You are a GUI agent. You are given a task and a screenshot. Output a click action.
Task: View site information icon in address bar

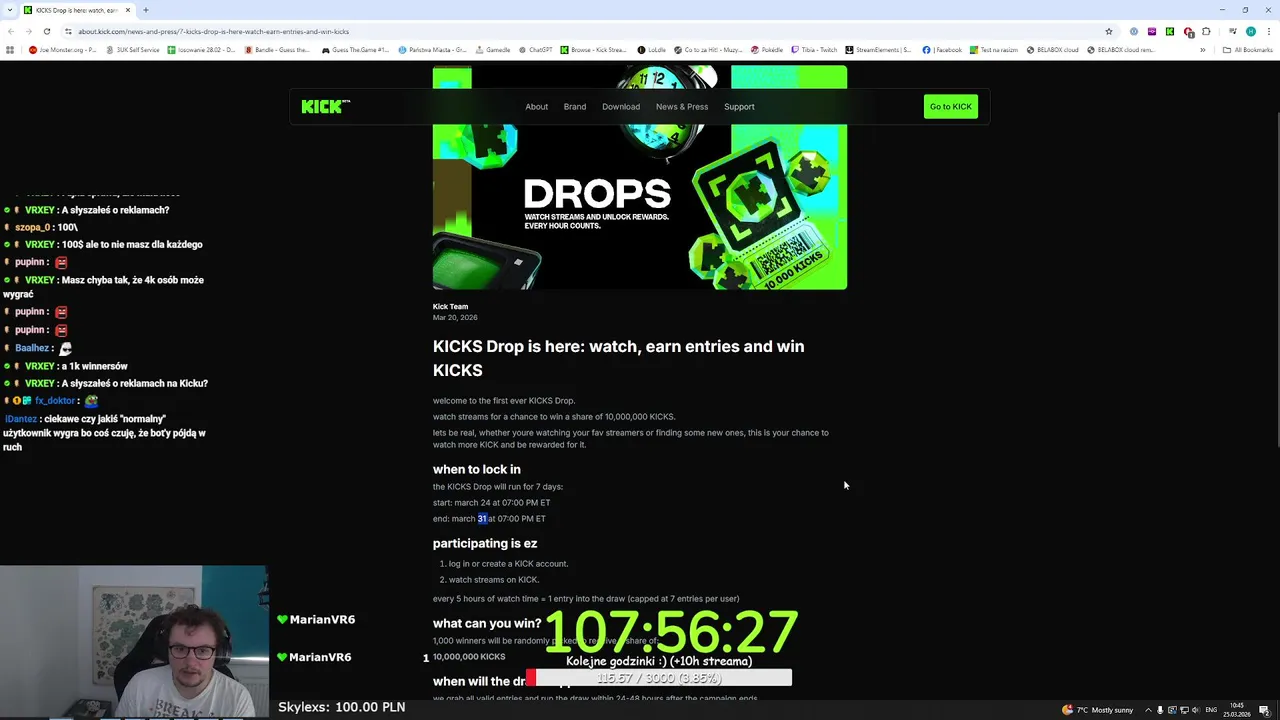coord(68,31)
